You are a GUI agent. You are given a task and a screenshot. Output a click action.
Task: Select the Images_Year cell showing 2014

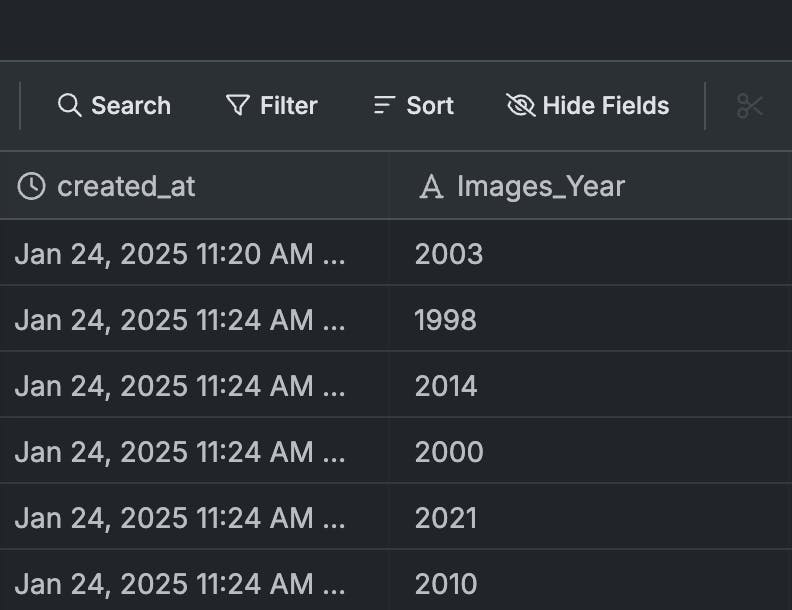446,386
